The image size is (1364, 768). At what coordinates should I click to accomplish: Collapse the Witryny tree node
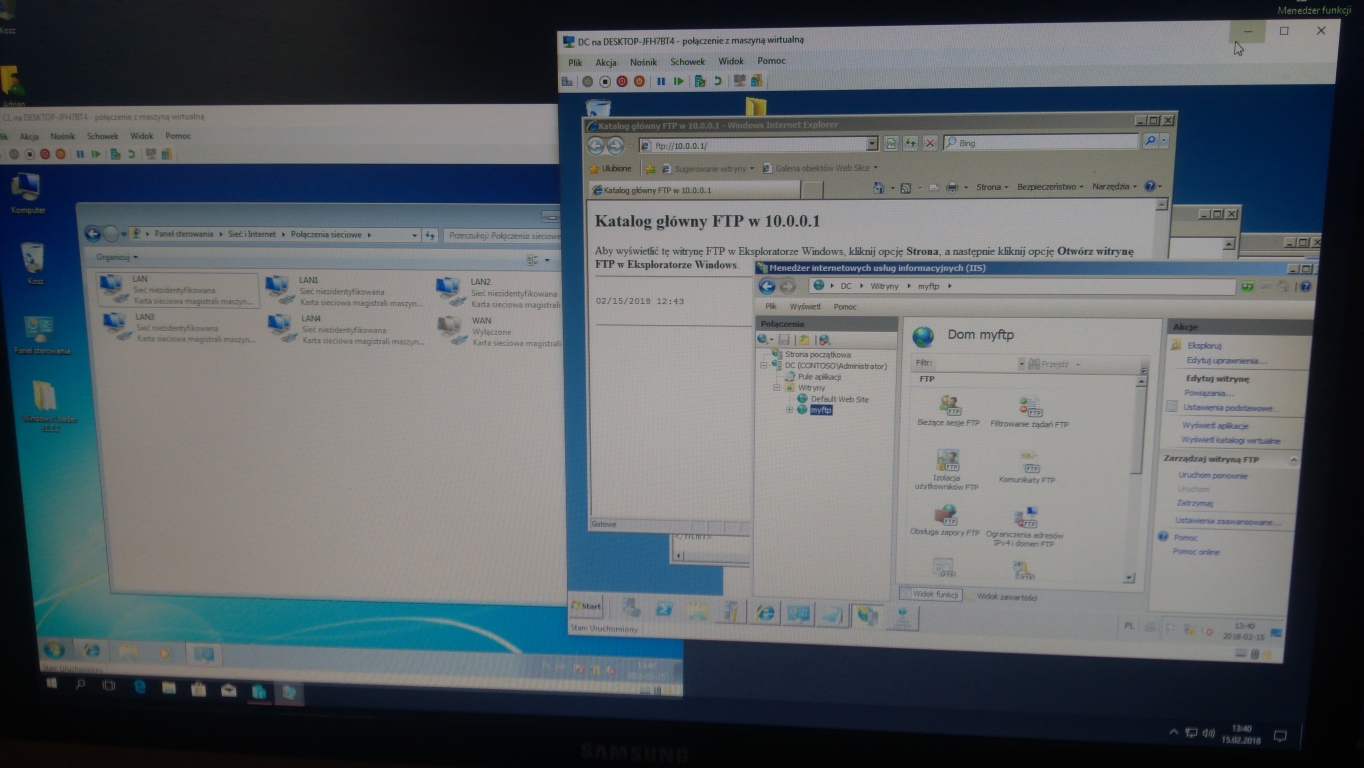[777, 388]
